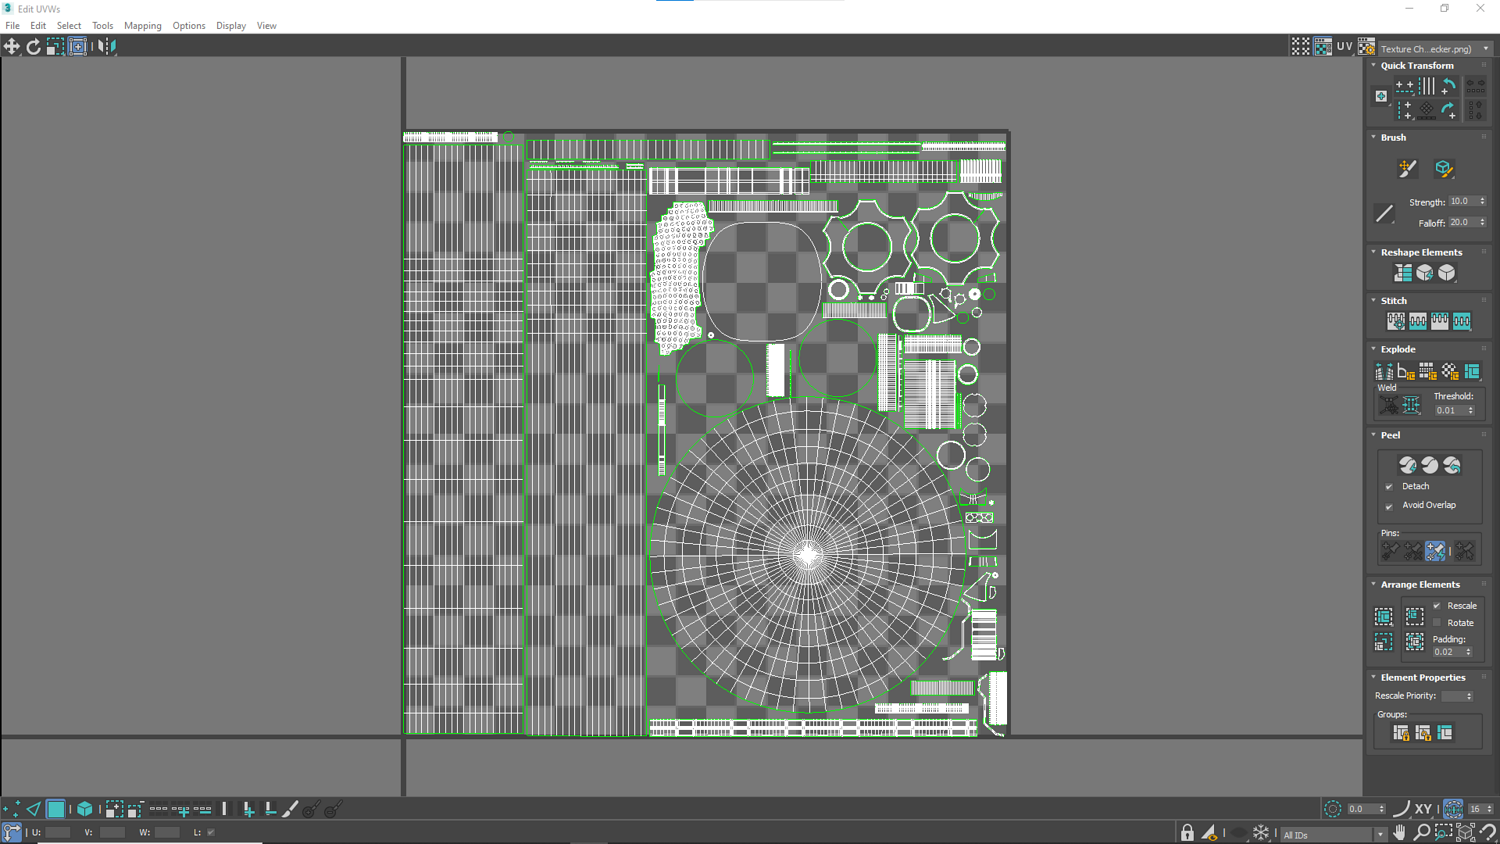
Task: Click the Target Weld icon
Action: 1389,405
